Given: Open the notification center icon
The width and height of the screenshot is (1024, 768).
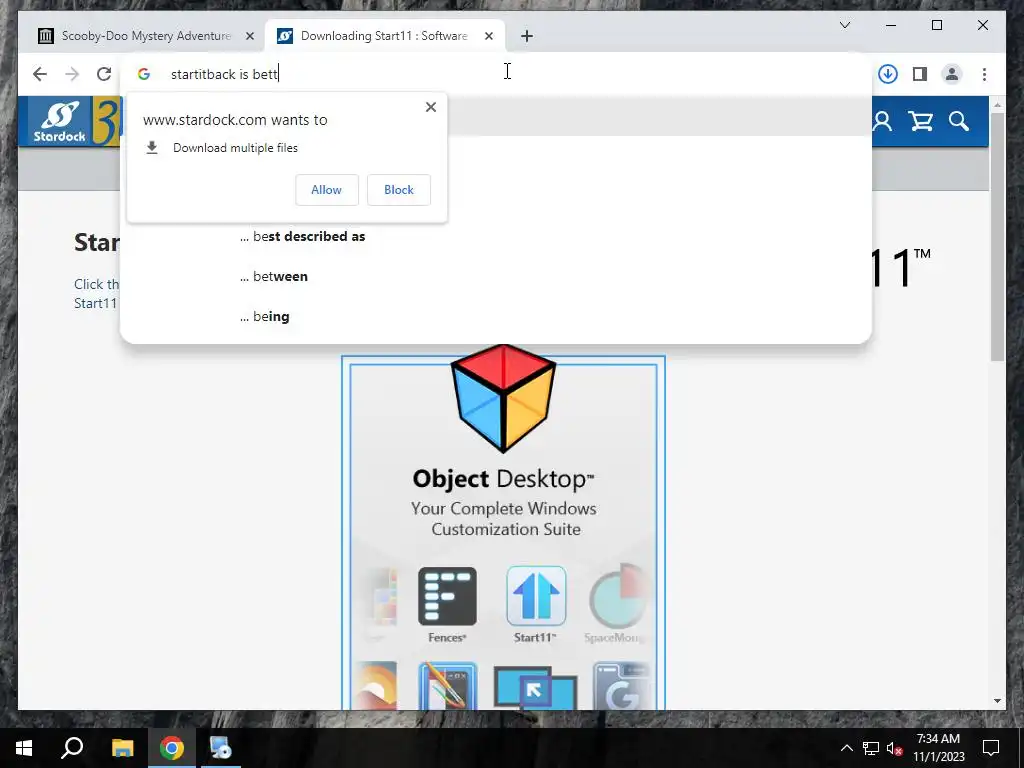Looking at the screenshot, I should tap(991, 748).
